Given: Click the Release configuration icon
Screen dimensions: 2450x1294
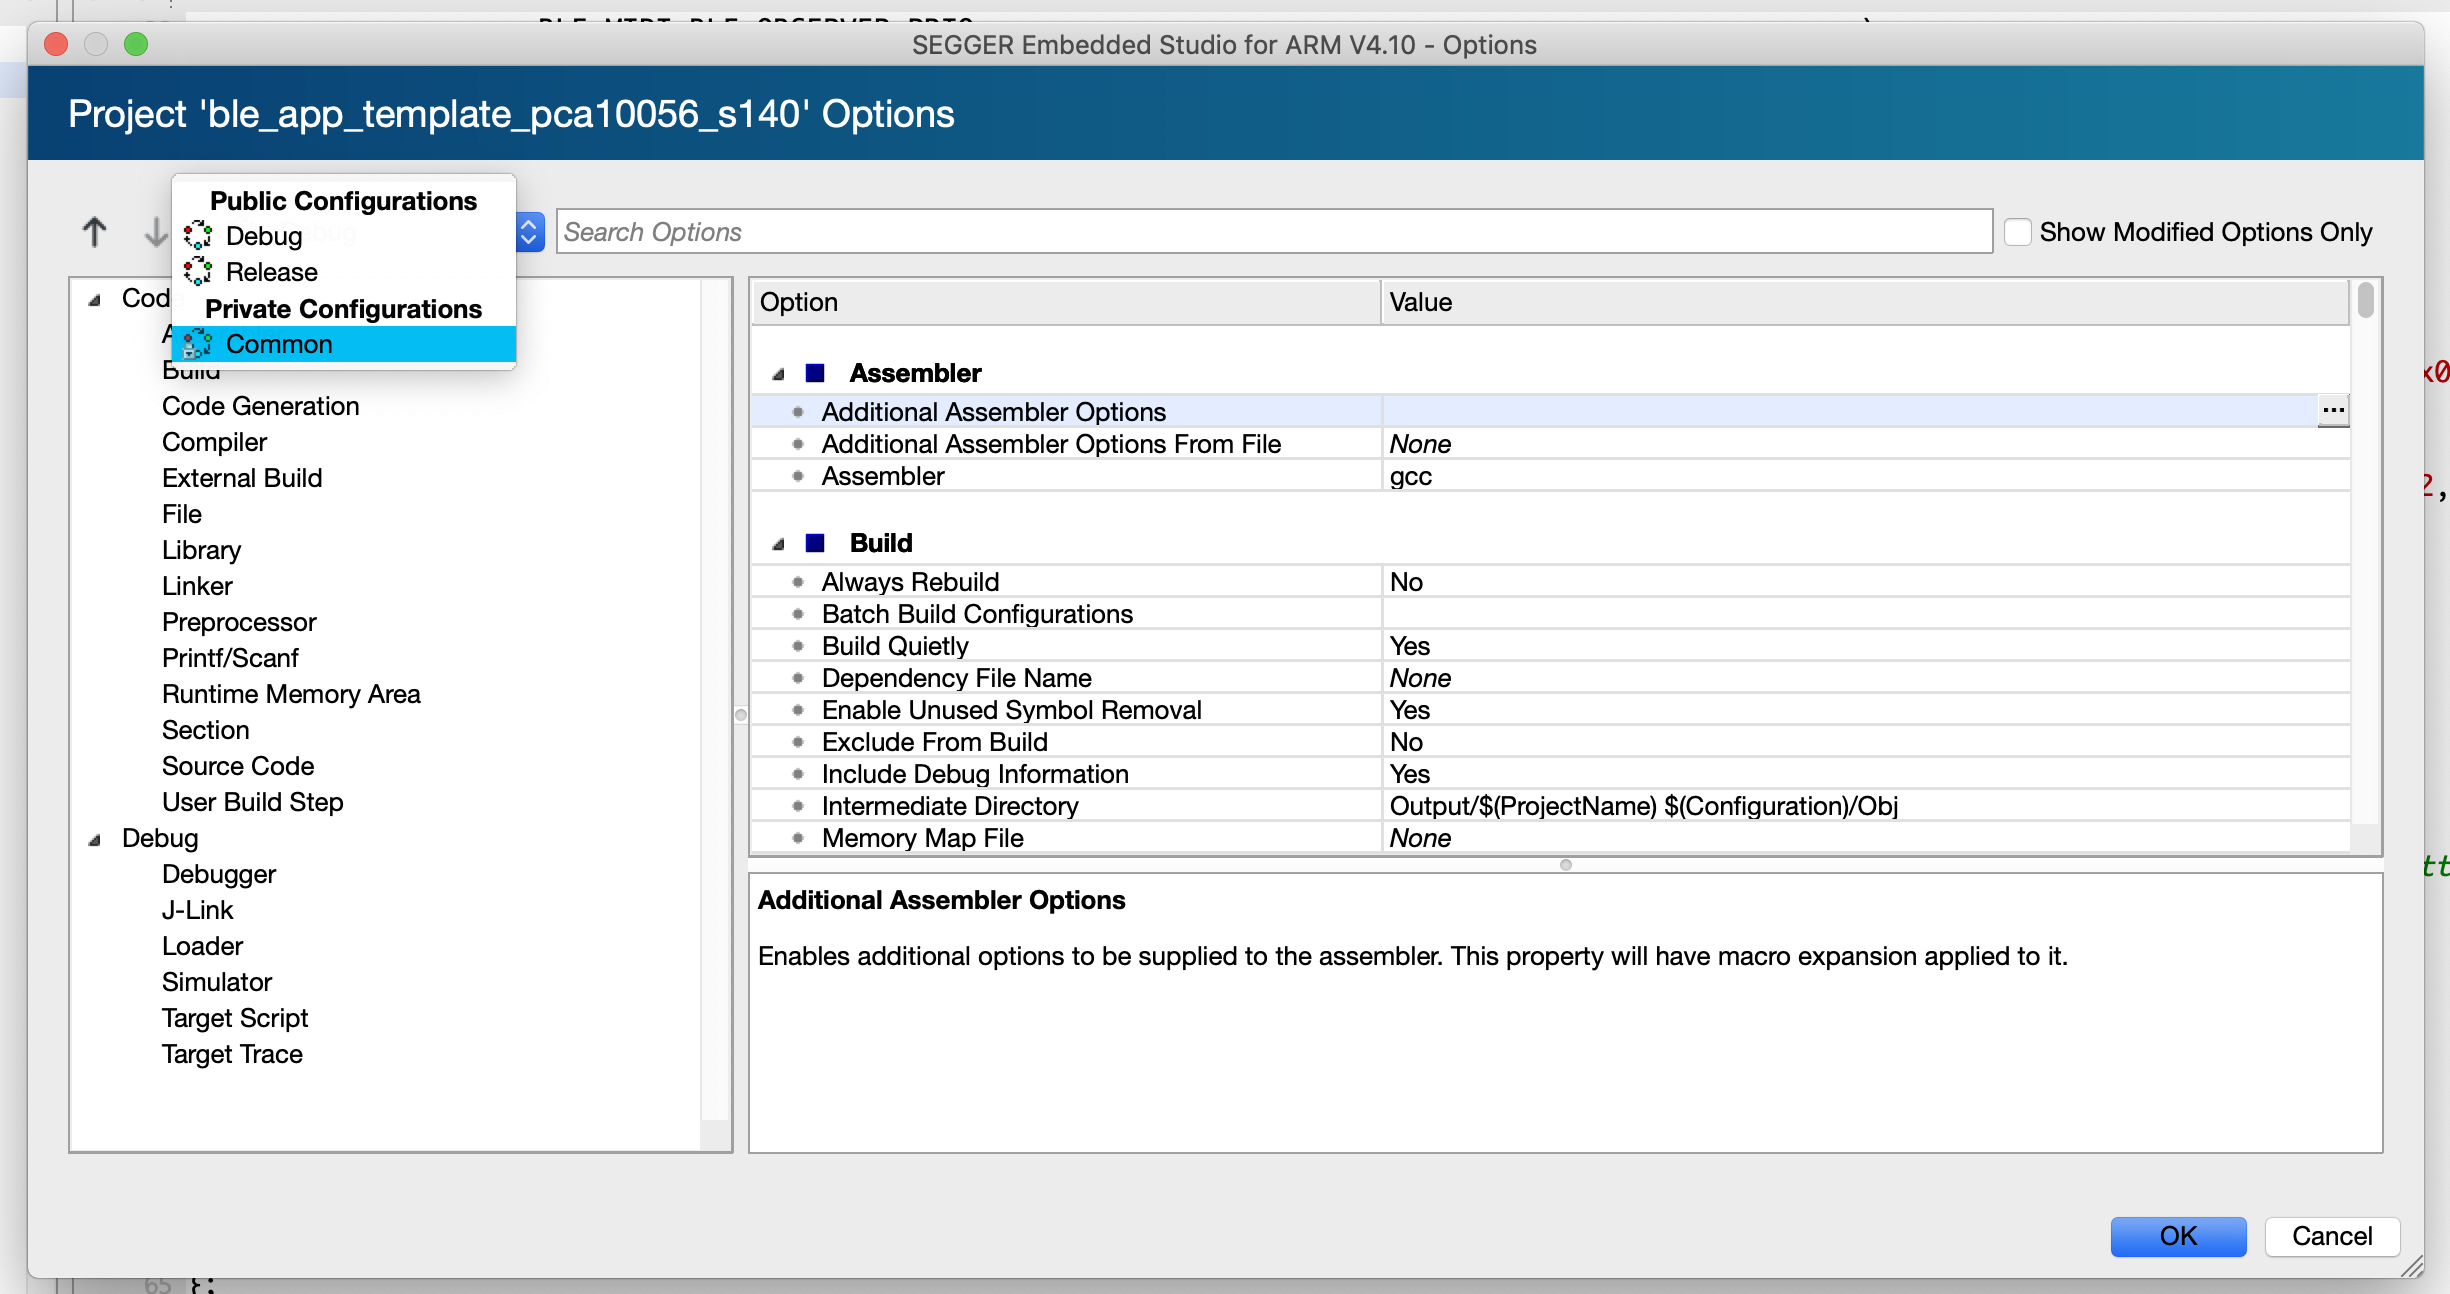Looking at the screenshot, I should pos(198,272).
